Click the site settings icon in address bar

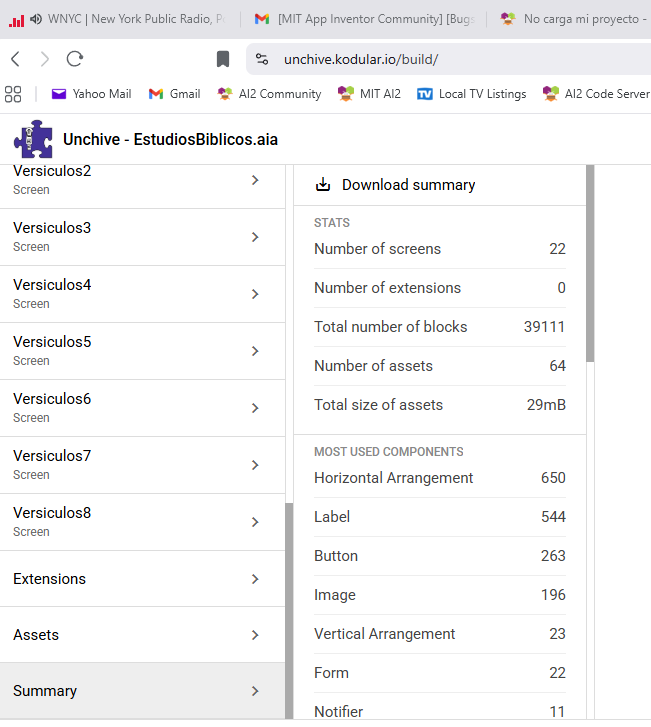pyautogui.click(x=262, y=59)
